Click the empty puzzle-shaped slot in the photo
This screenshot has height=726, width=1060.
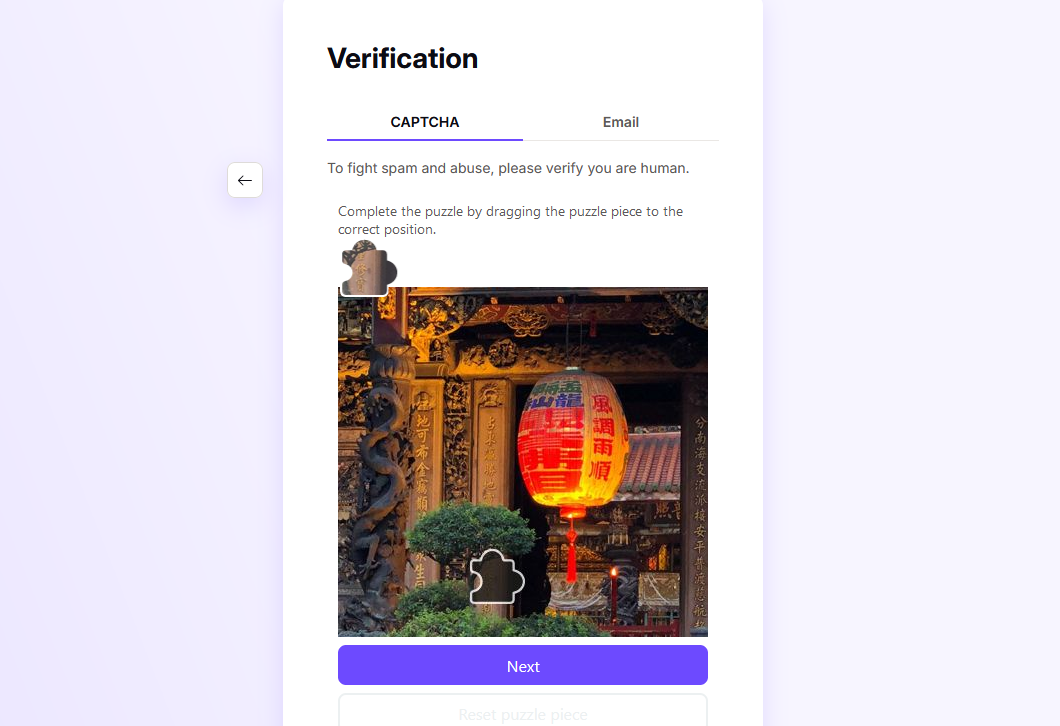click(497, 577)
